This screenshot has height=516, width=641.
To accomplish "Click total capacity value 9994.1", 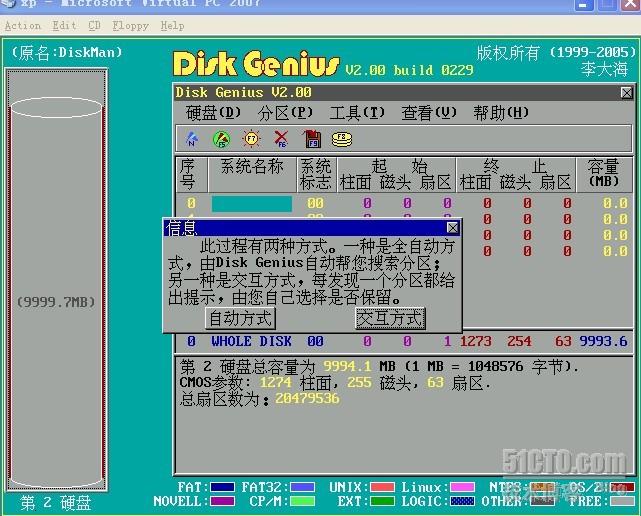I will (x=347, y=366).
